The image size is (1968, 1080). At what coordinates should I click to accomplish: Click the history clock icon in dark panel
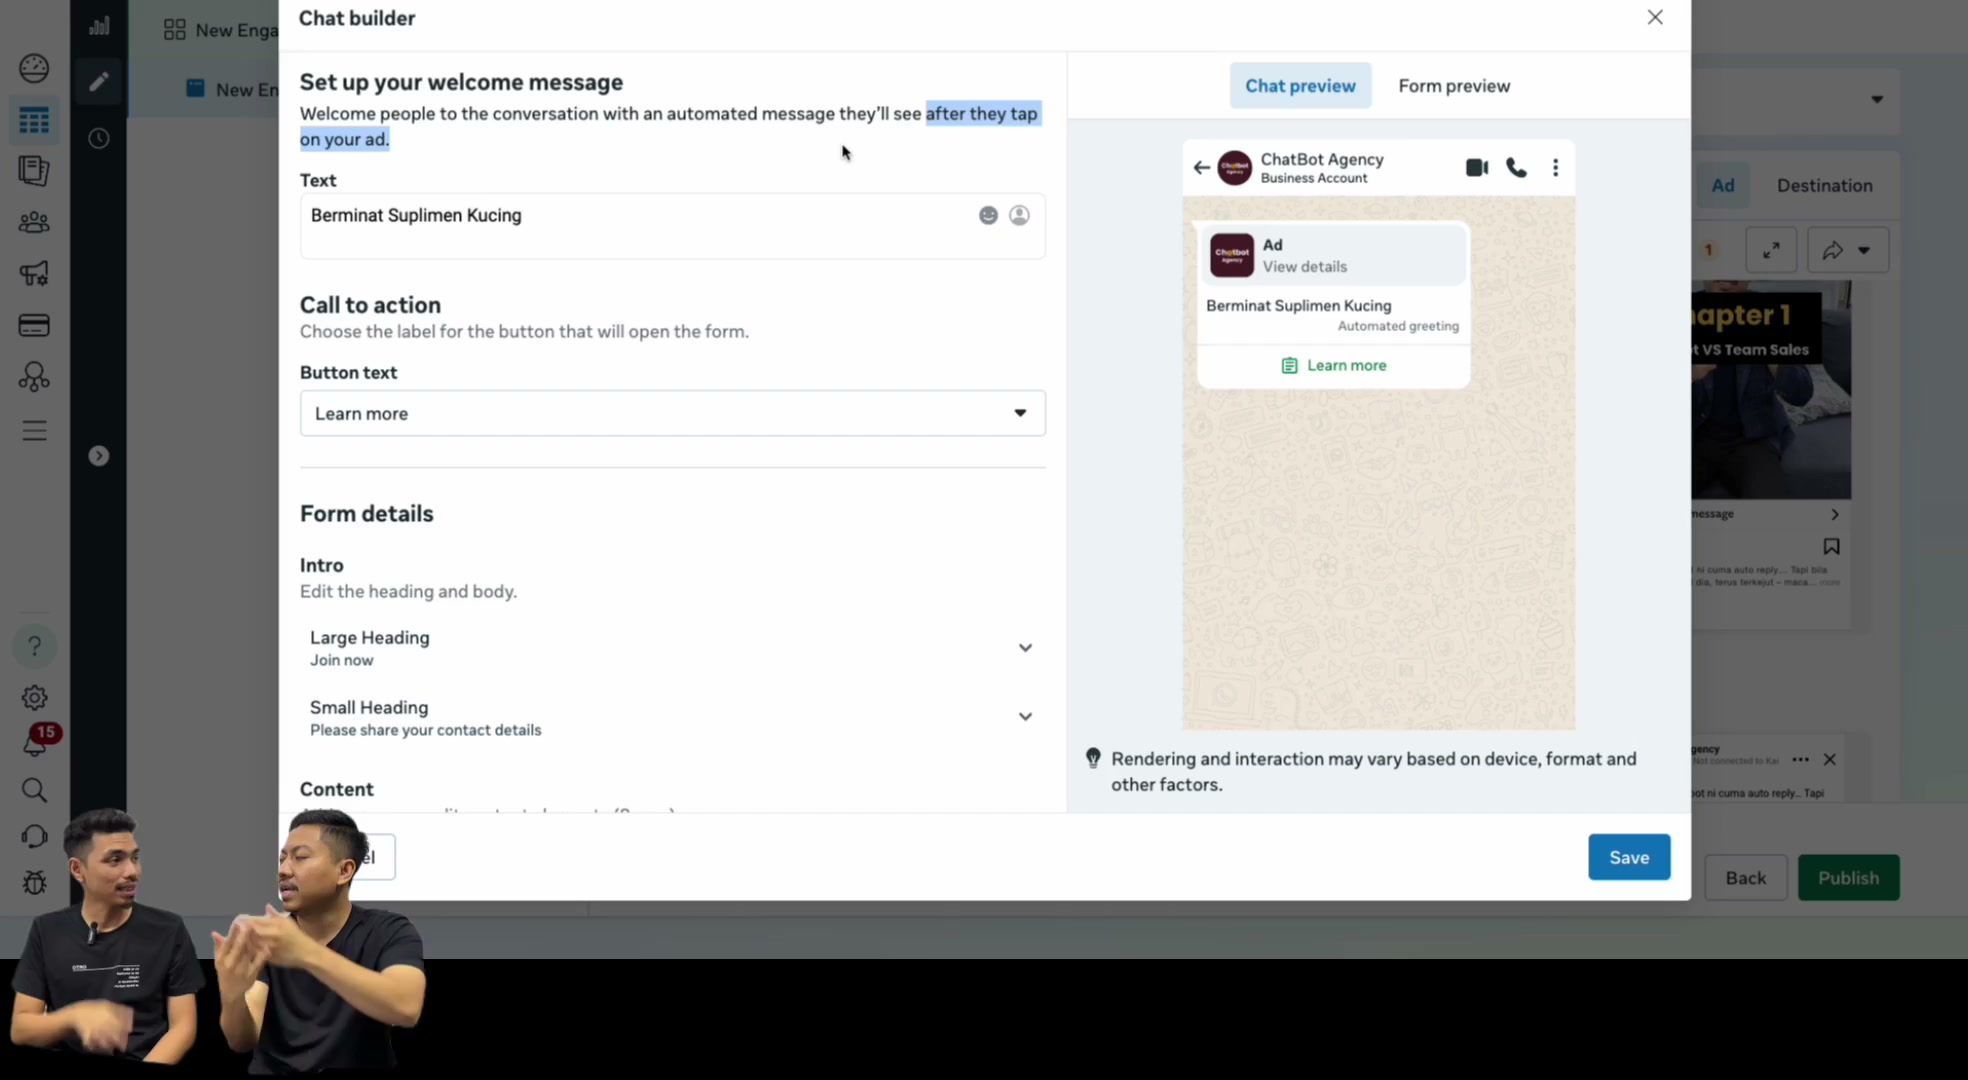click(x=98, y=138)
